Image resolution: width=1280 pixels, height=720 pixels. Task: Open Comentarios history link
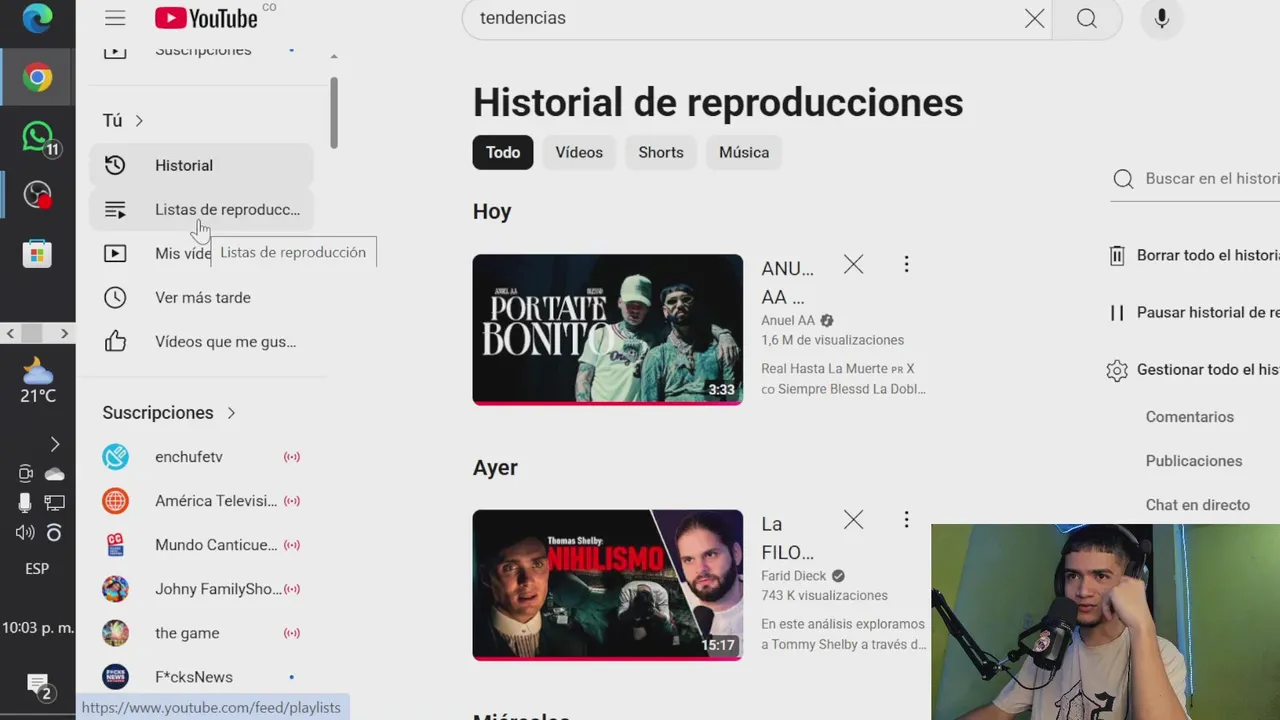(x=1190, y=416)
